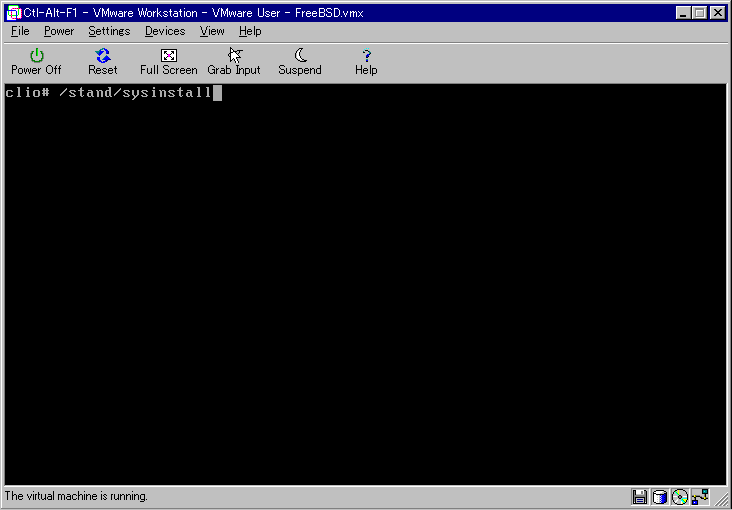The height and width of the screenshot is (510, 732).
Task: Click the floppy disk status icon
Action: click(640, 496)
